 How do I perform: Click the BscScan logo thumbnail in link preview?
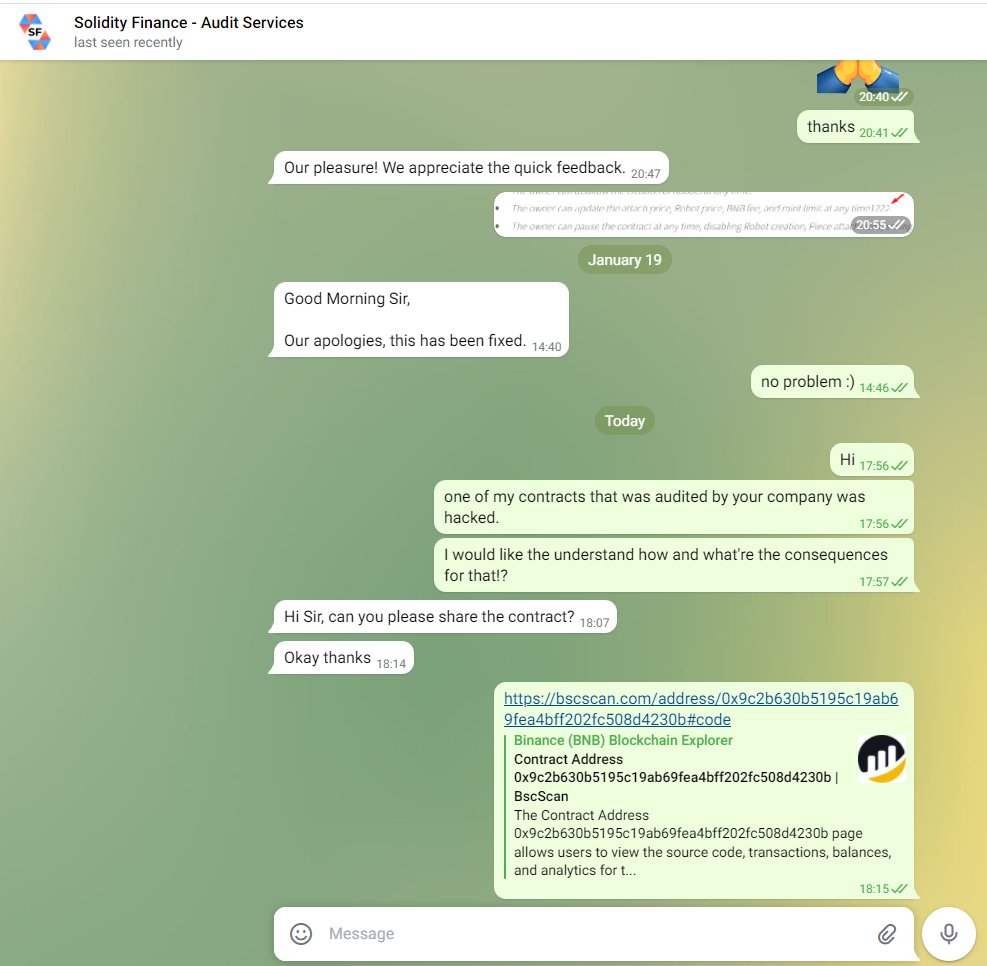click(x=881, y=758)
